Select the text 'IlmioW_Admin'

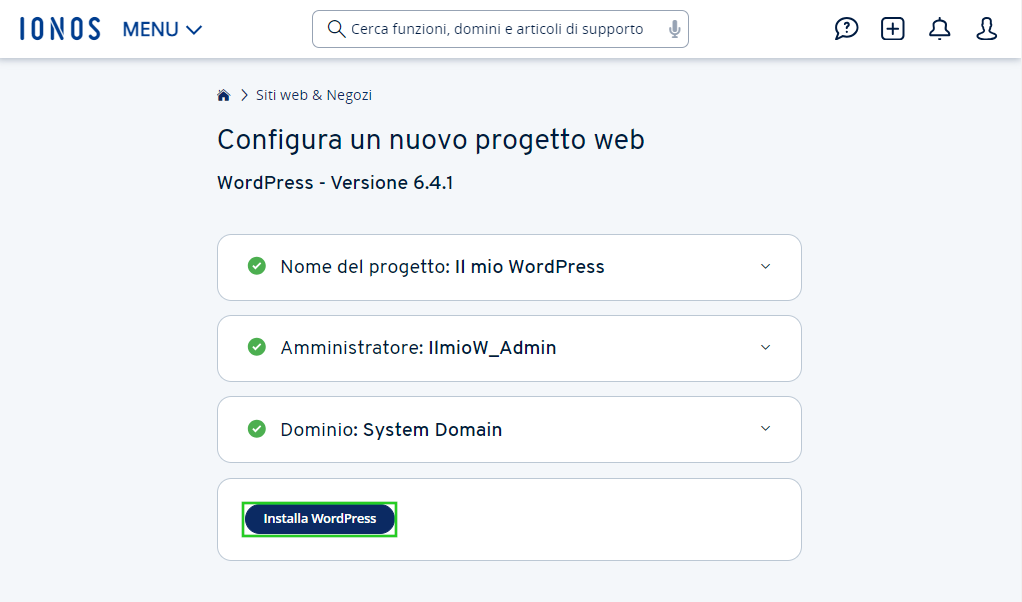click(x=492, y=348)
